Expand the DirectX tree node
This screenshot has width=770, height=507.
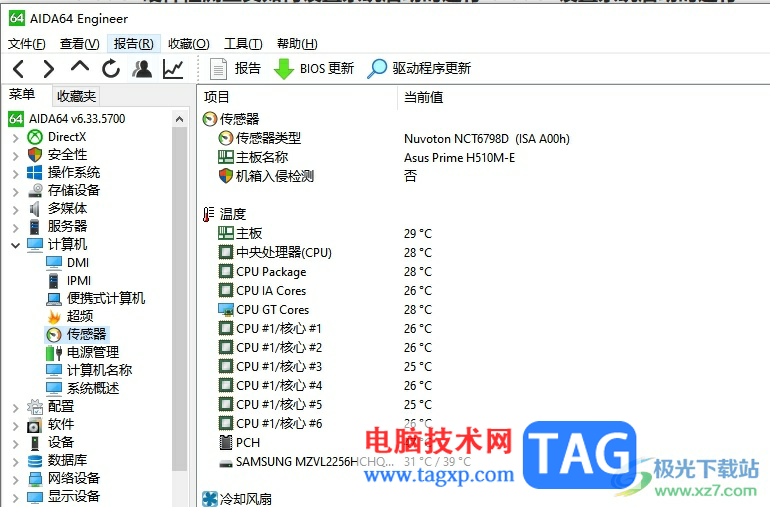point(15,138)
